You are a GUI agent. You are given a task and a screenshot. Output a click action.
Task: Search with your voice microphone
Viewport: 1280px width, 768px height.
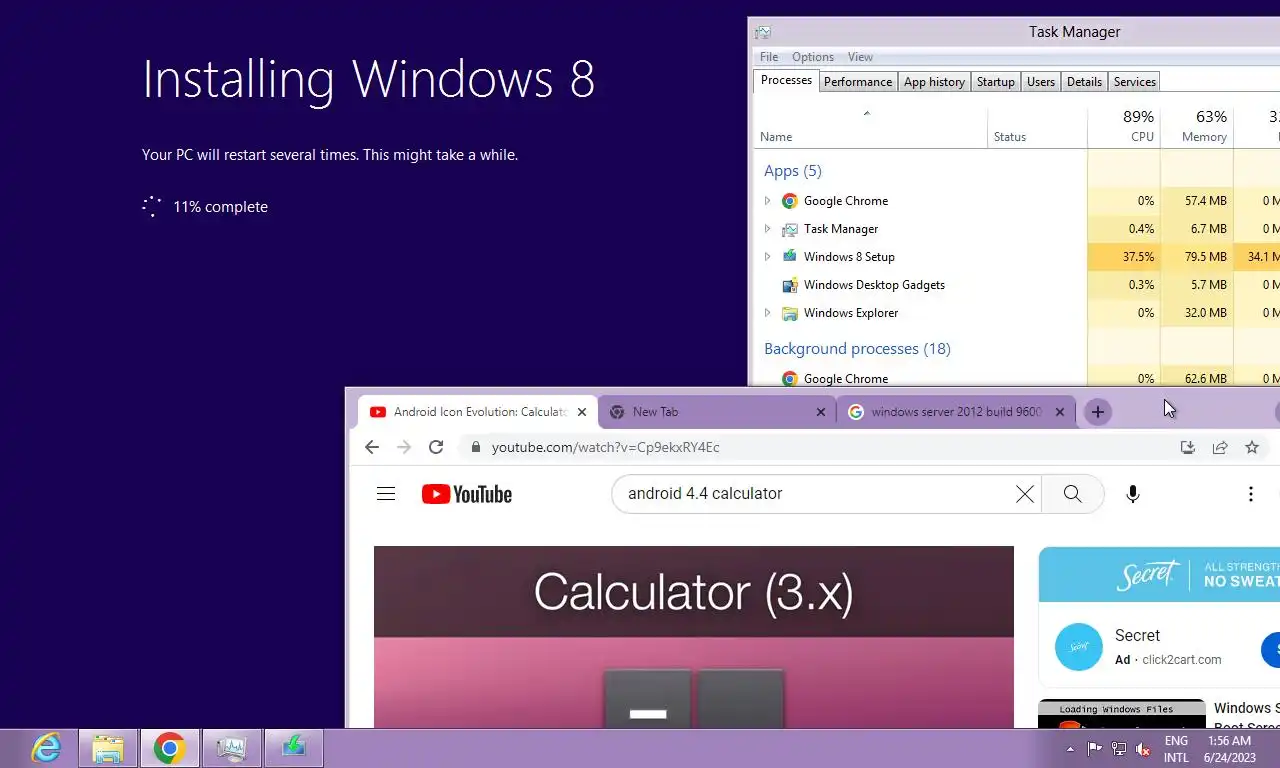1133,494
